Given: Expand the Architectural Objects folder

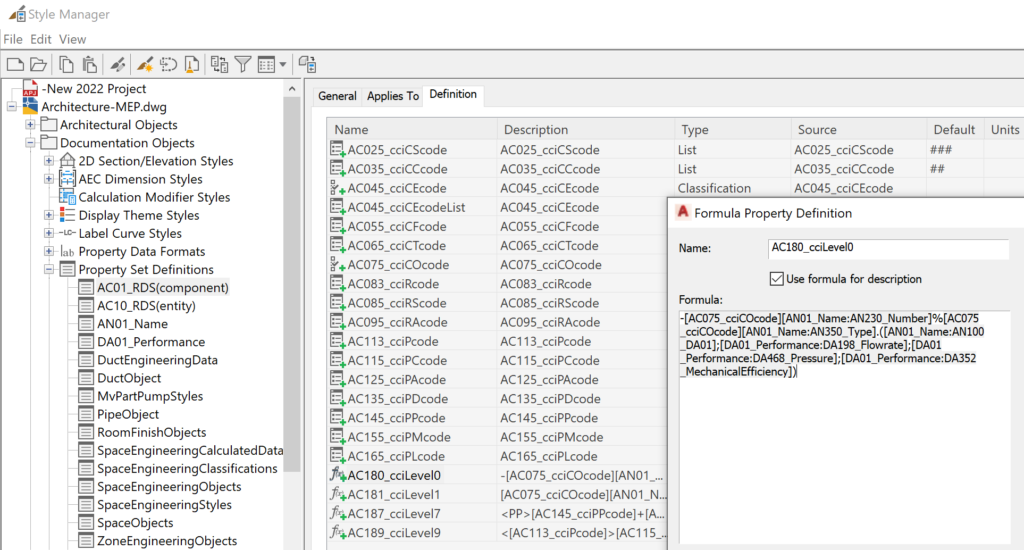Looking at the screenshot, I should click(30, 124).
